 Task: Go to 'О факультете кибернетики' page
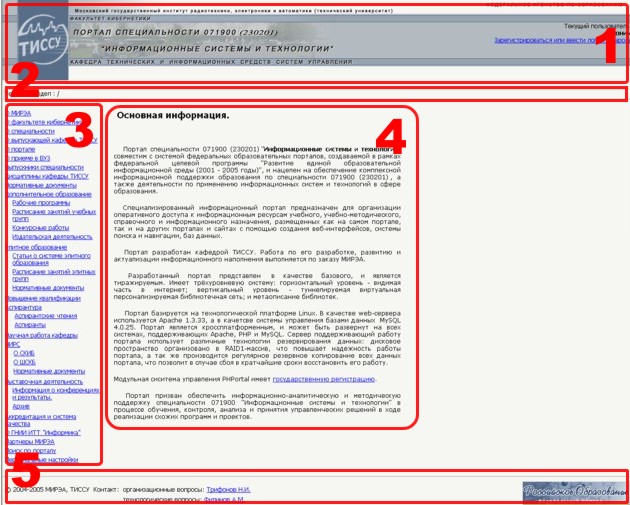[x=44, y=123]
